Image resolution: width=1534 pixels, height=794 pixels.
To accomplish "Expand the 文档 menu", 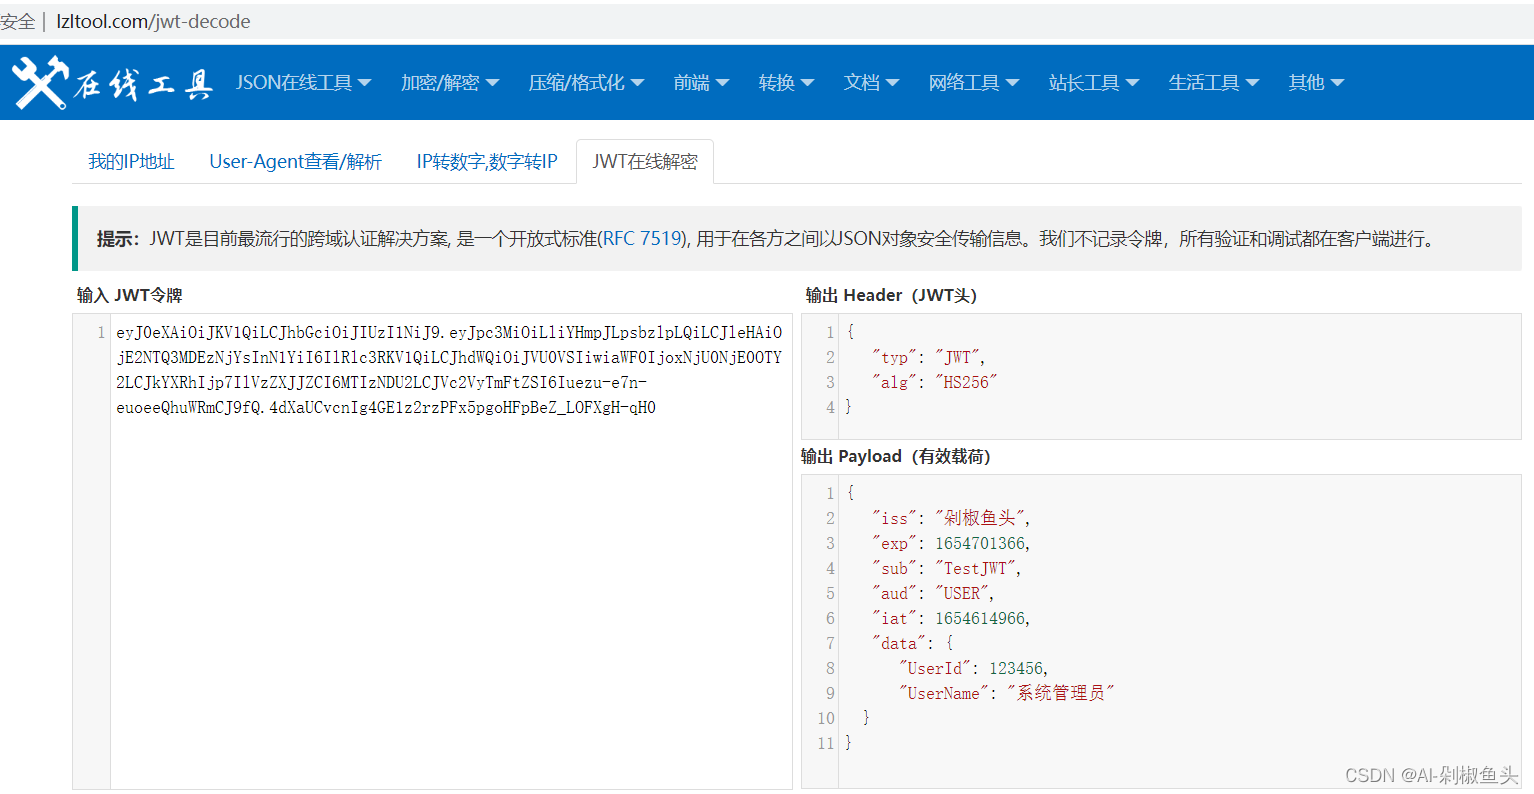I will pyautogui.click(x=871, y=83).
